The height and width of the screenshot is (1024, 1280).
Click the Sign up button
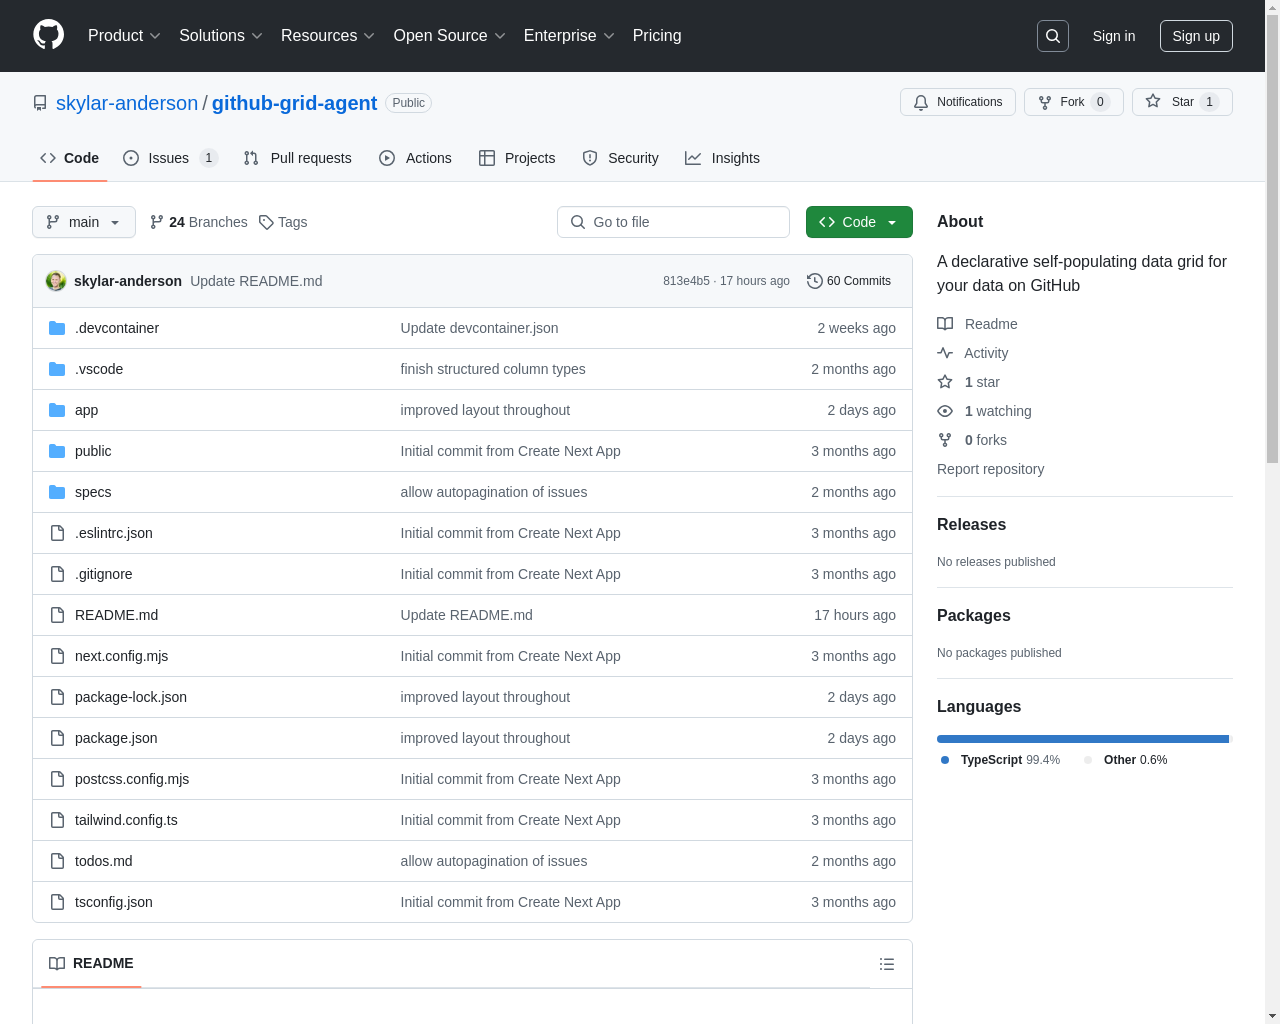(1196, 36)
